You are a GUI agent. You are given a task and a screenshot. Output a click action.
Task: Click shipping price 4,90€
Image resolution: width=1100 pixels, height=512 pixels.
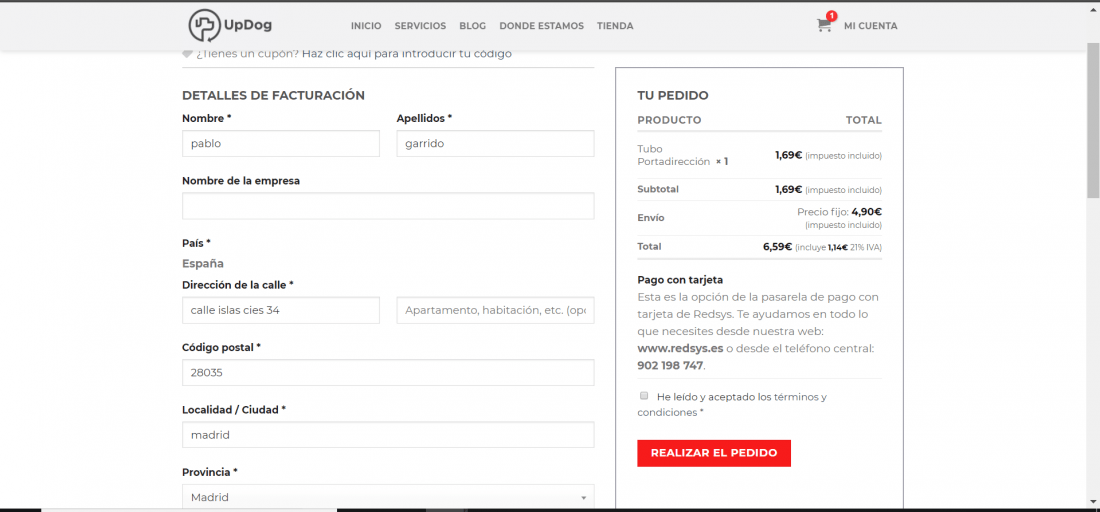pyautogui.click(x=866, y=211)
